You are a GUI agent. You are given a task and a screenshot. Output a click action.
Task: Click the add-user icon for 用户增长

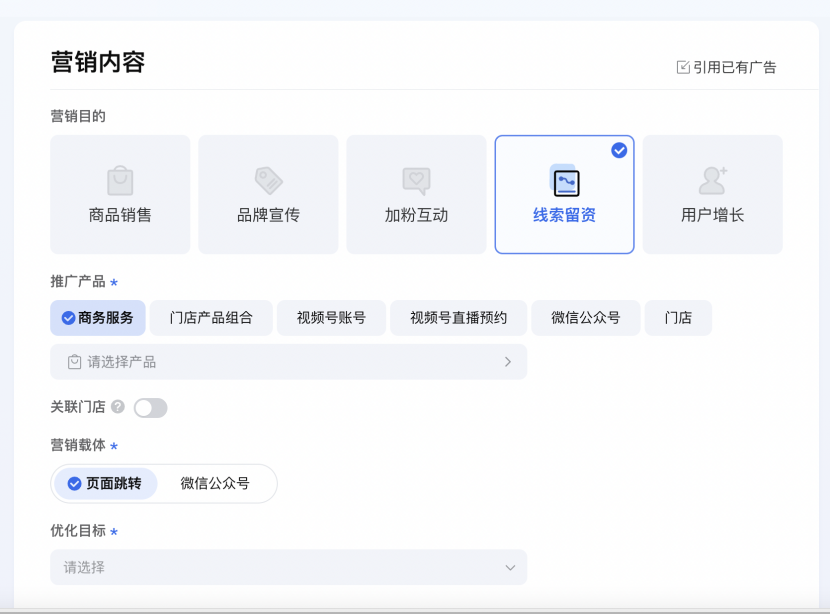pos(713,180)
